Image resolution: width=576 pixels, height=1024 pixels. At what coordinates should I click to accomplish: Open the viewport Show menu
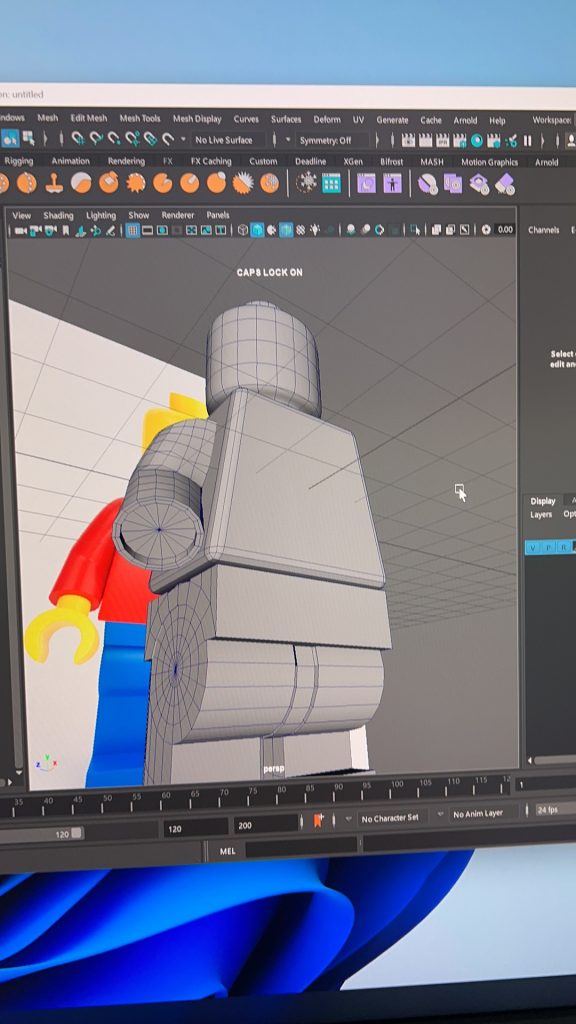click(138, 215)
